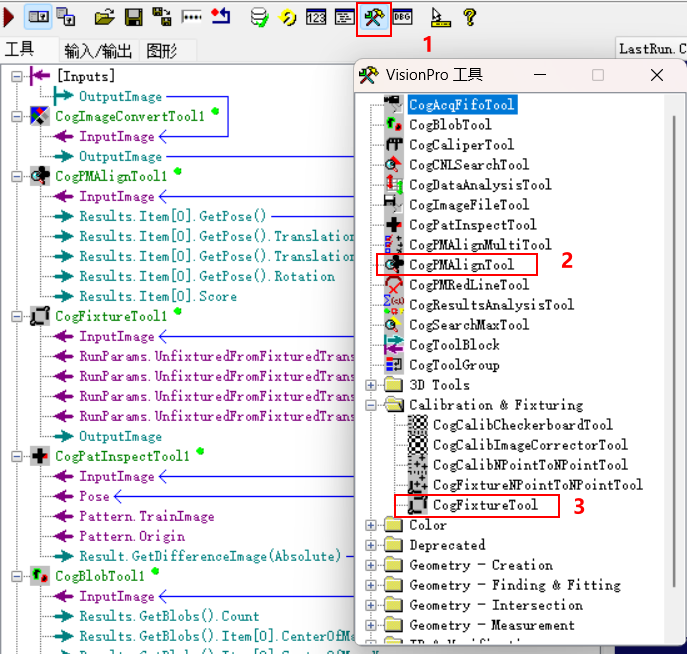Click the database with green check icon
The width and height of the screenshot is (687, 654).
click(259, 18)
